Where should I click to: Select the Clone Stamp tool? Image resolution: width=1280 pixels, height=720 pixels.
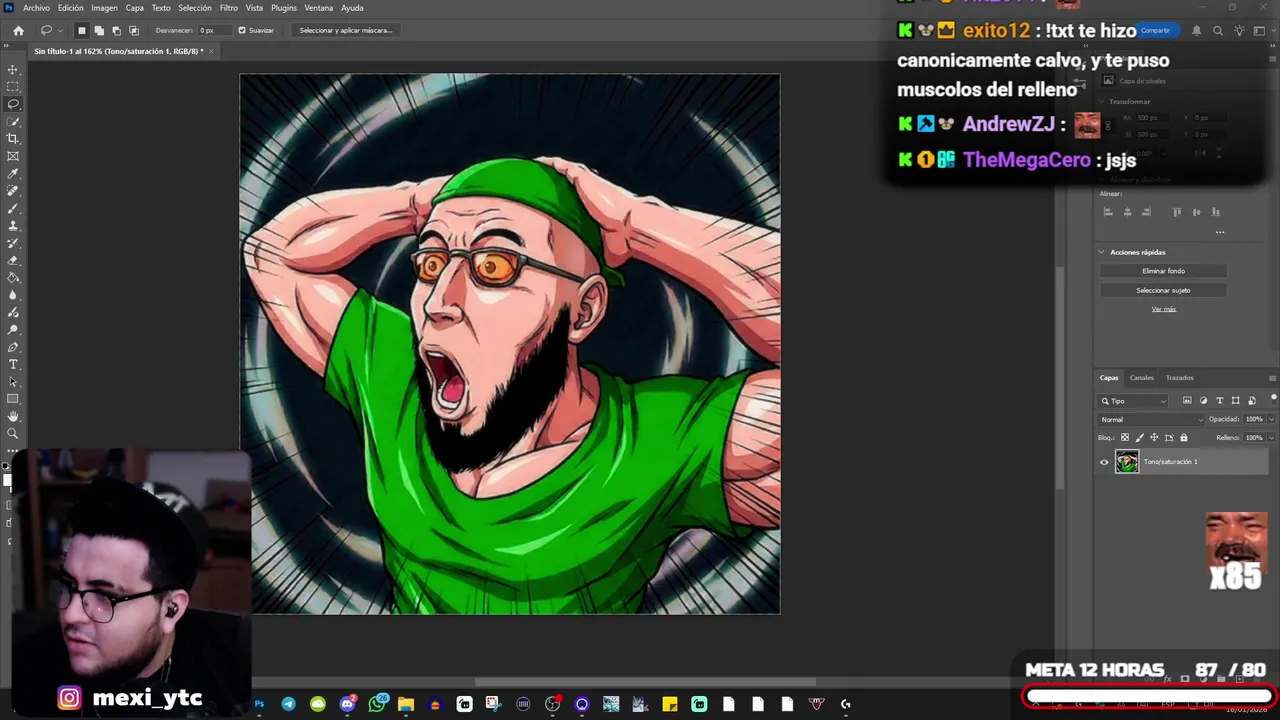point(13,226)
